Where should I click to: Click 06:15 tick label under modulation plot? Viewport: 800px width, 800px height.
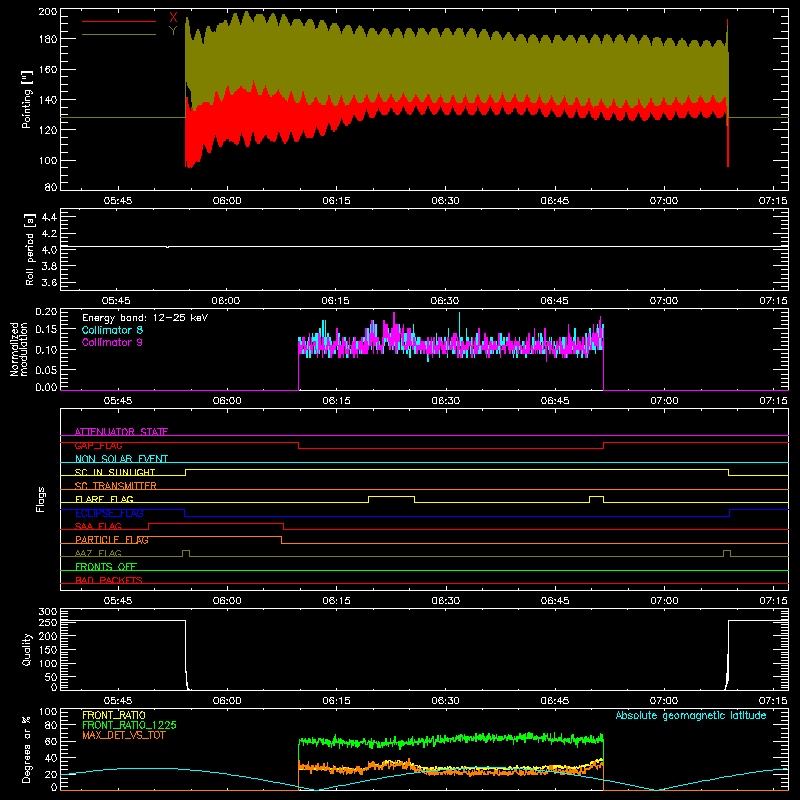coord(336,401)
